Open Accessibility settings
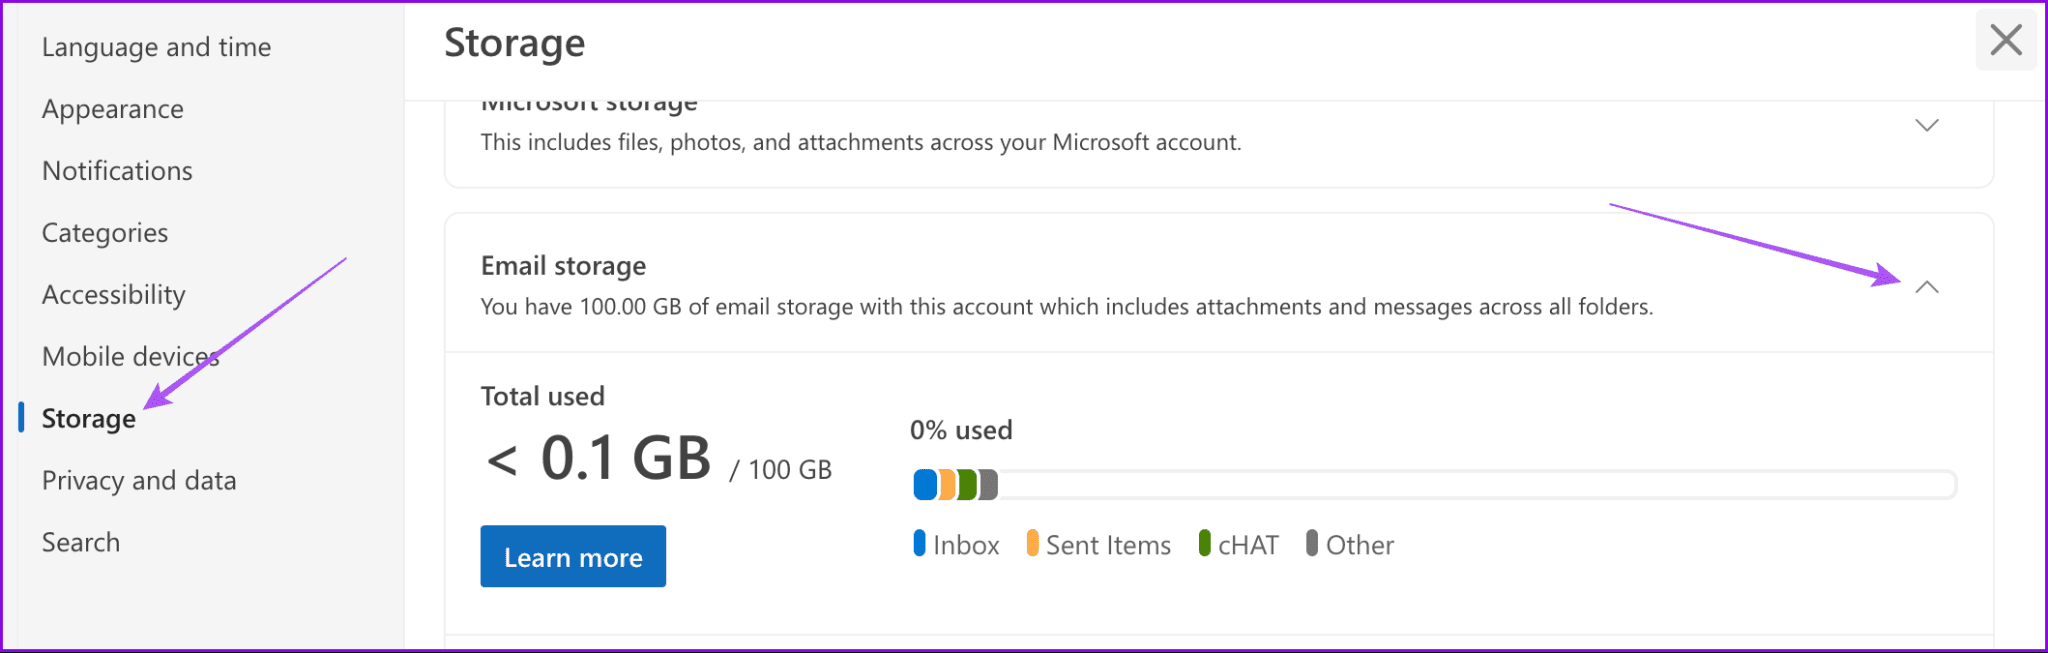The width and height of the screenshot is (2048, 653). (x=113, y=294)
